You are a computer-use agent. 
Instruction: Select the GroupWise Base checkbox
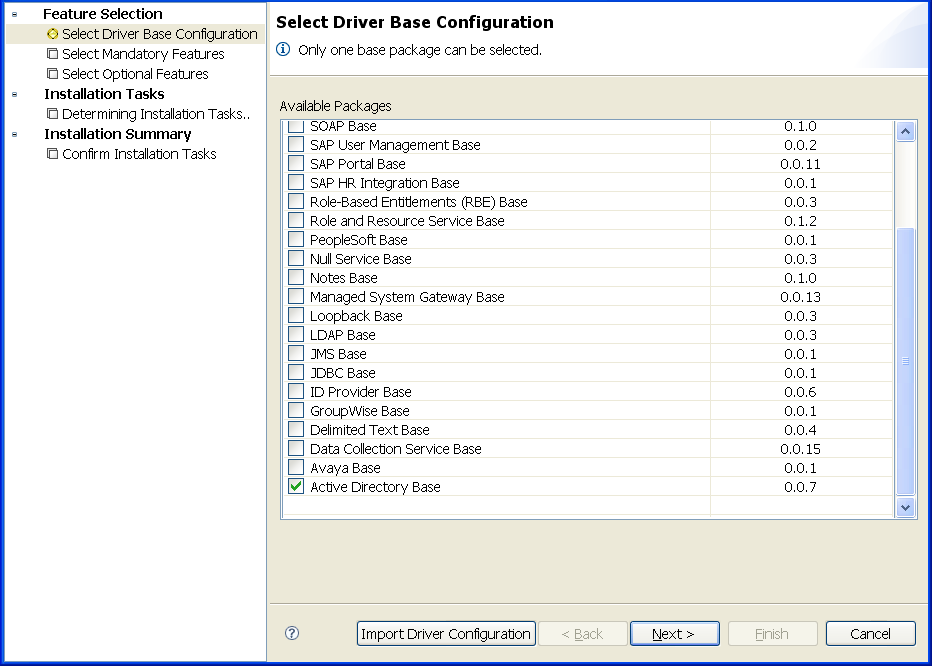click(296, 410)
